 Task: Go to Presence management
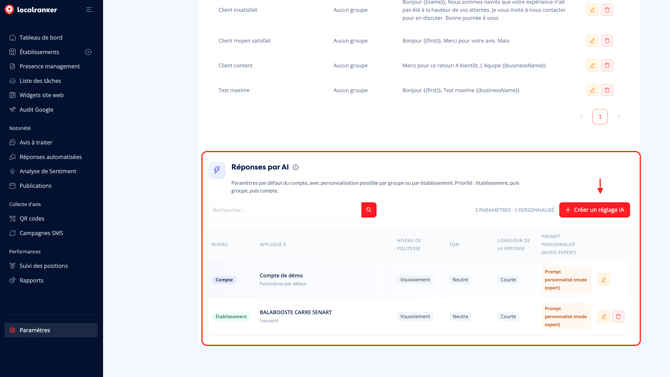(49, 66)
